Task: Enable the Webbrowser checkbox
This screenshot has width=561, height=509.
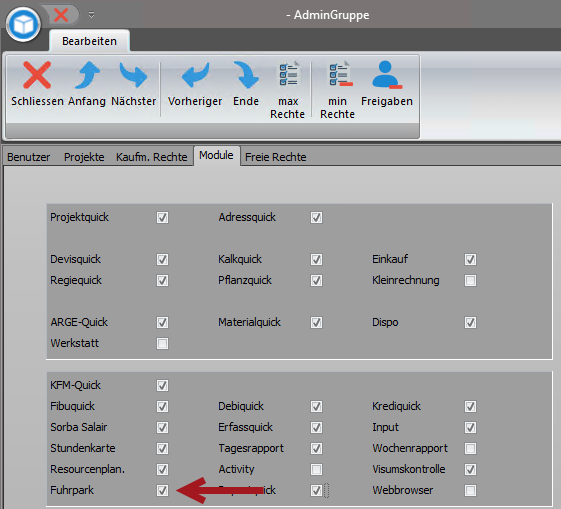Action: [470, 490]
